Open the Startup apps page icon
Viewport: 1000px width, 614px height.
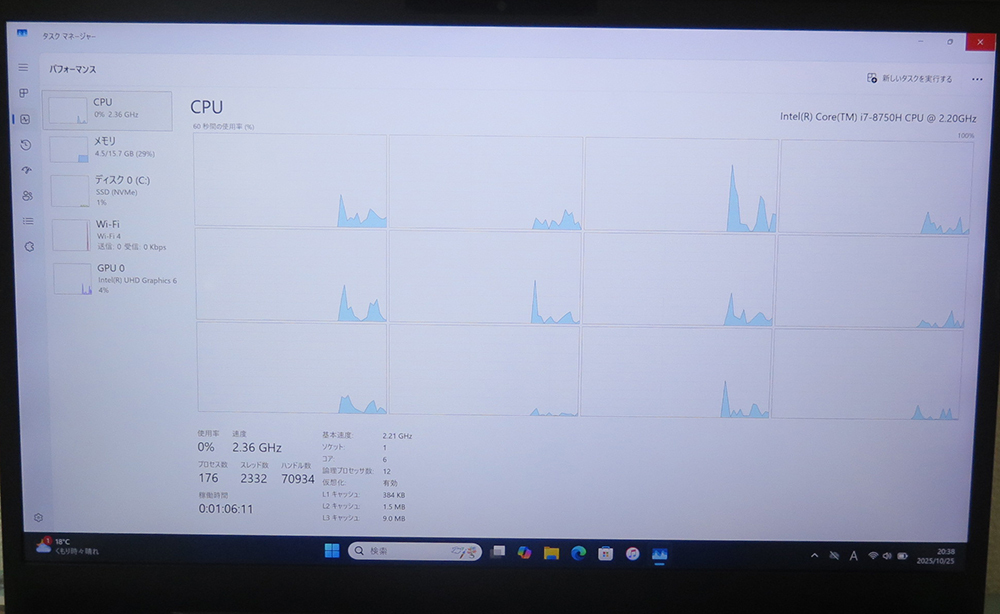click(x=26, y=170)
